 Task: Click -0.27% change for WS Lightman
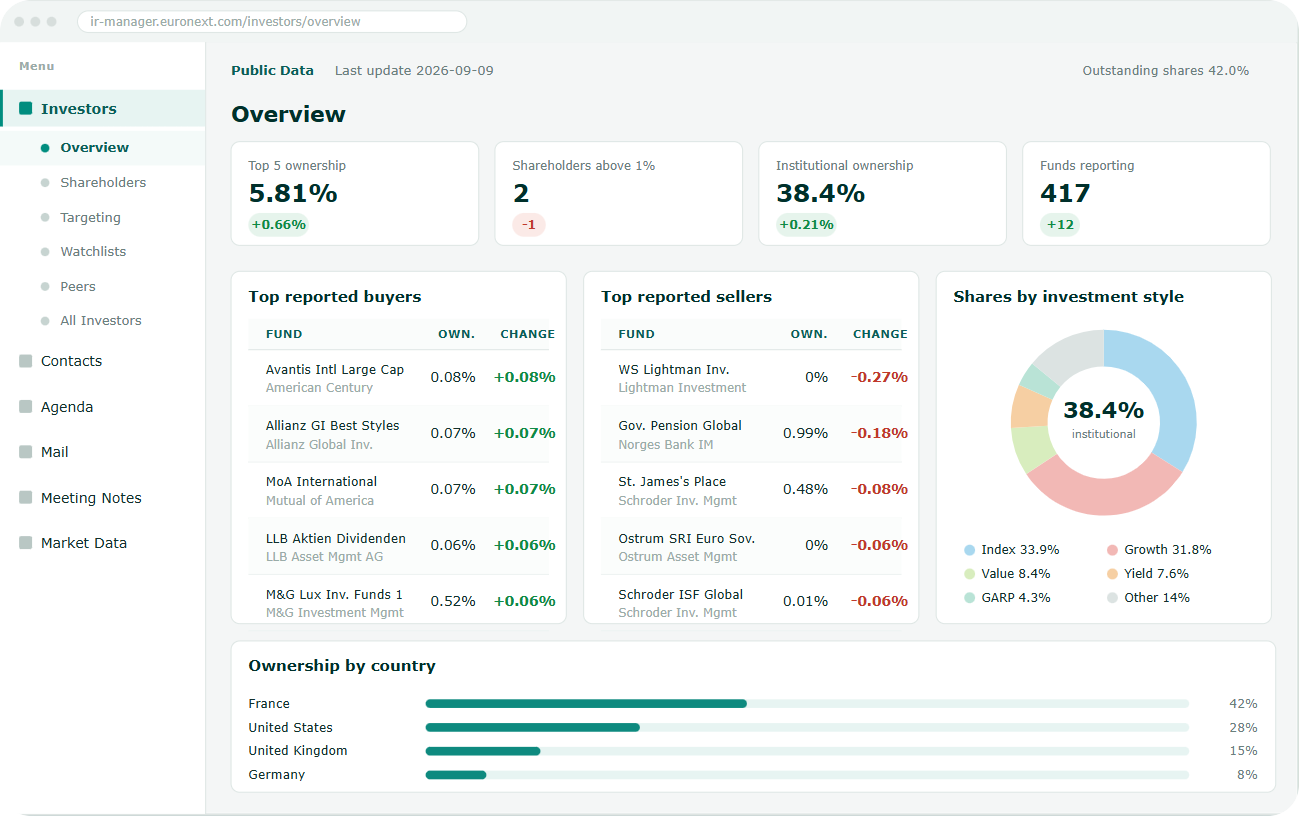click(879, 377)
